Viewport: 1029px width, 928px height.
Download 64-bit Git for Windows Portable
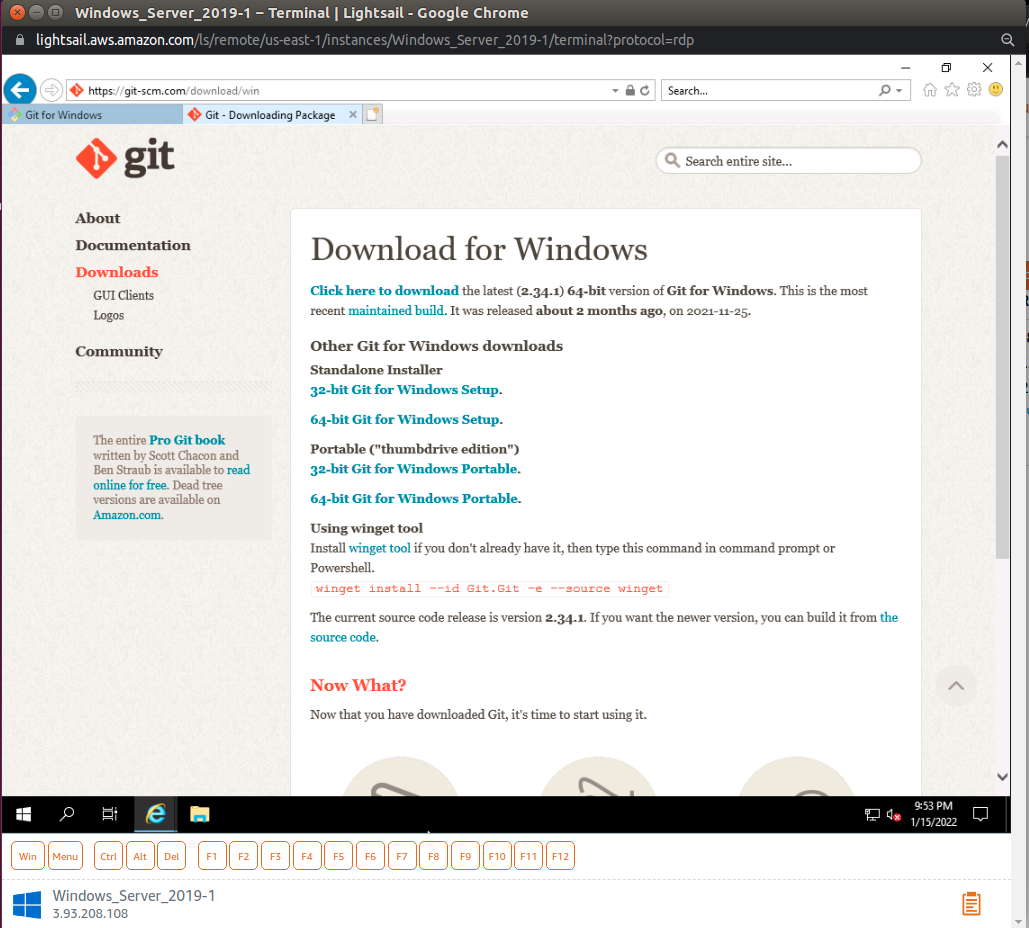point(414,498)
